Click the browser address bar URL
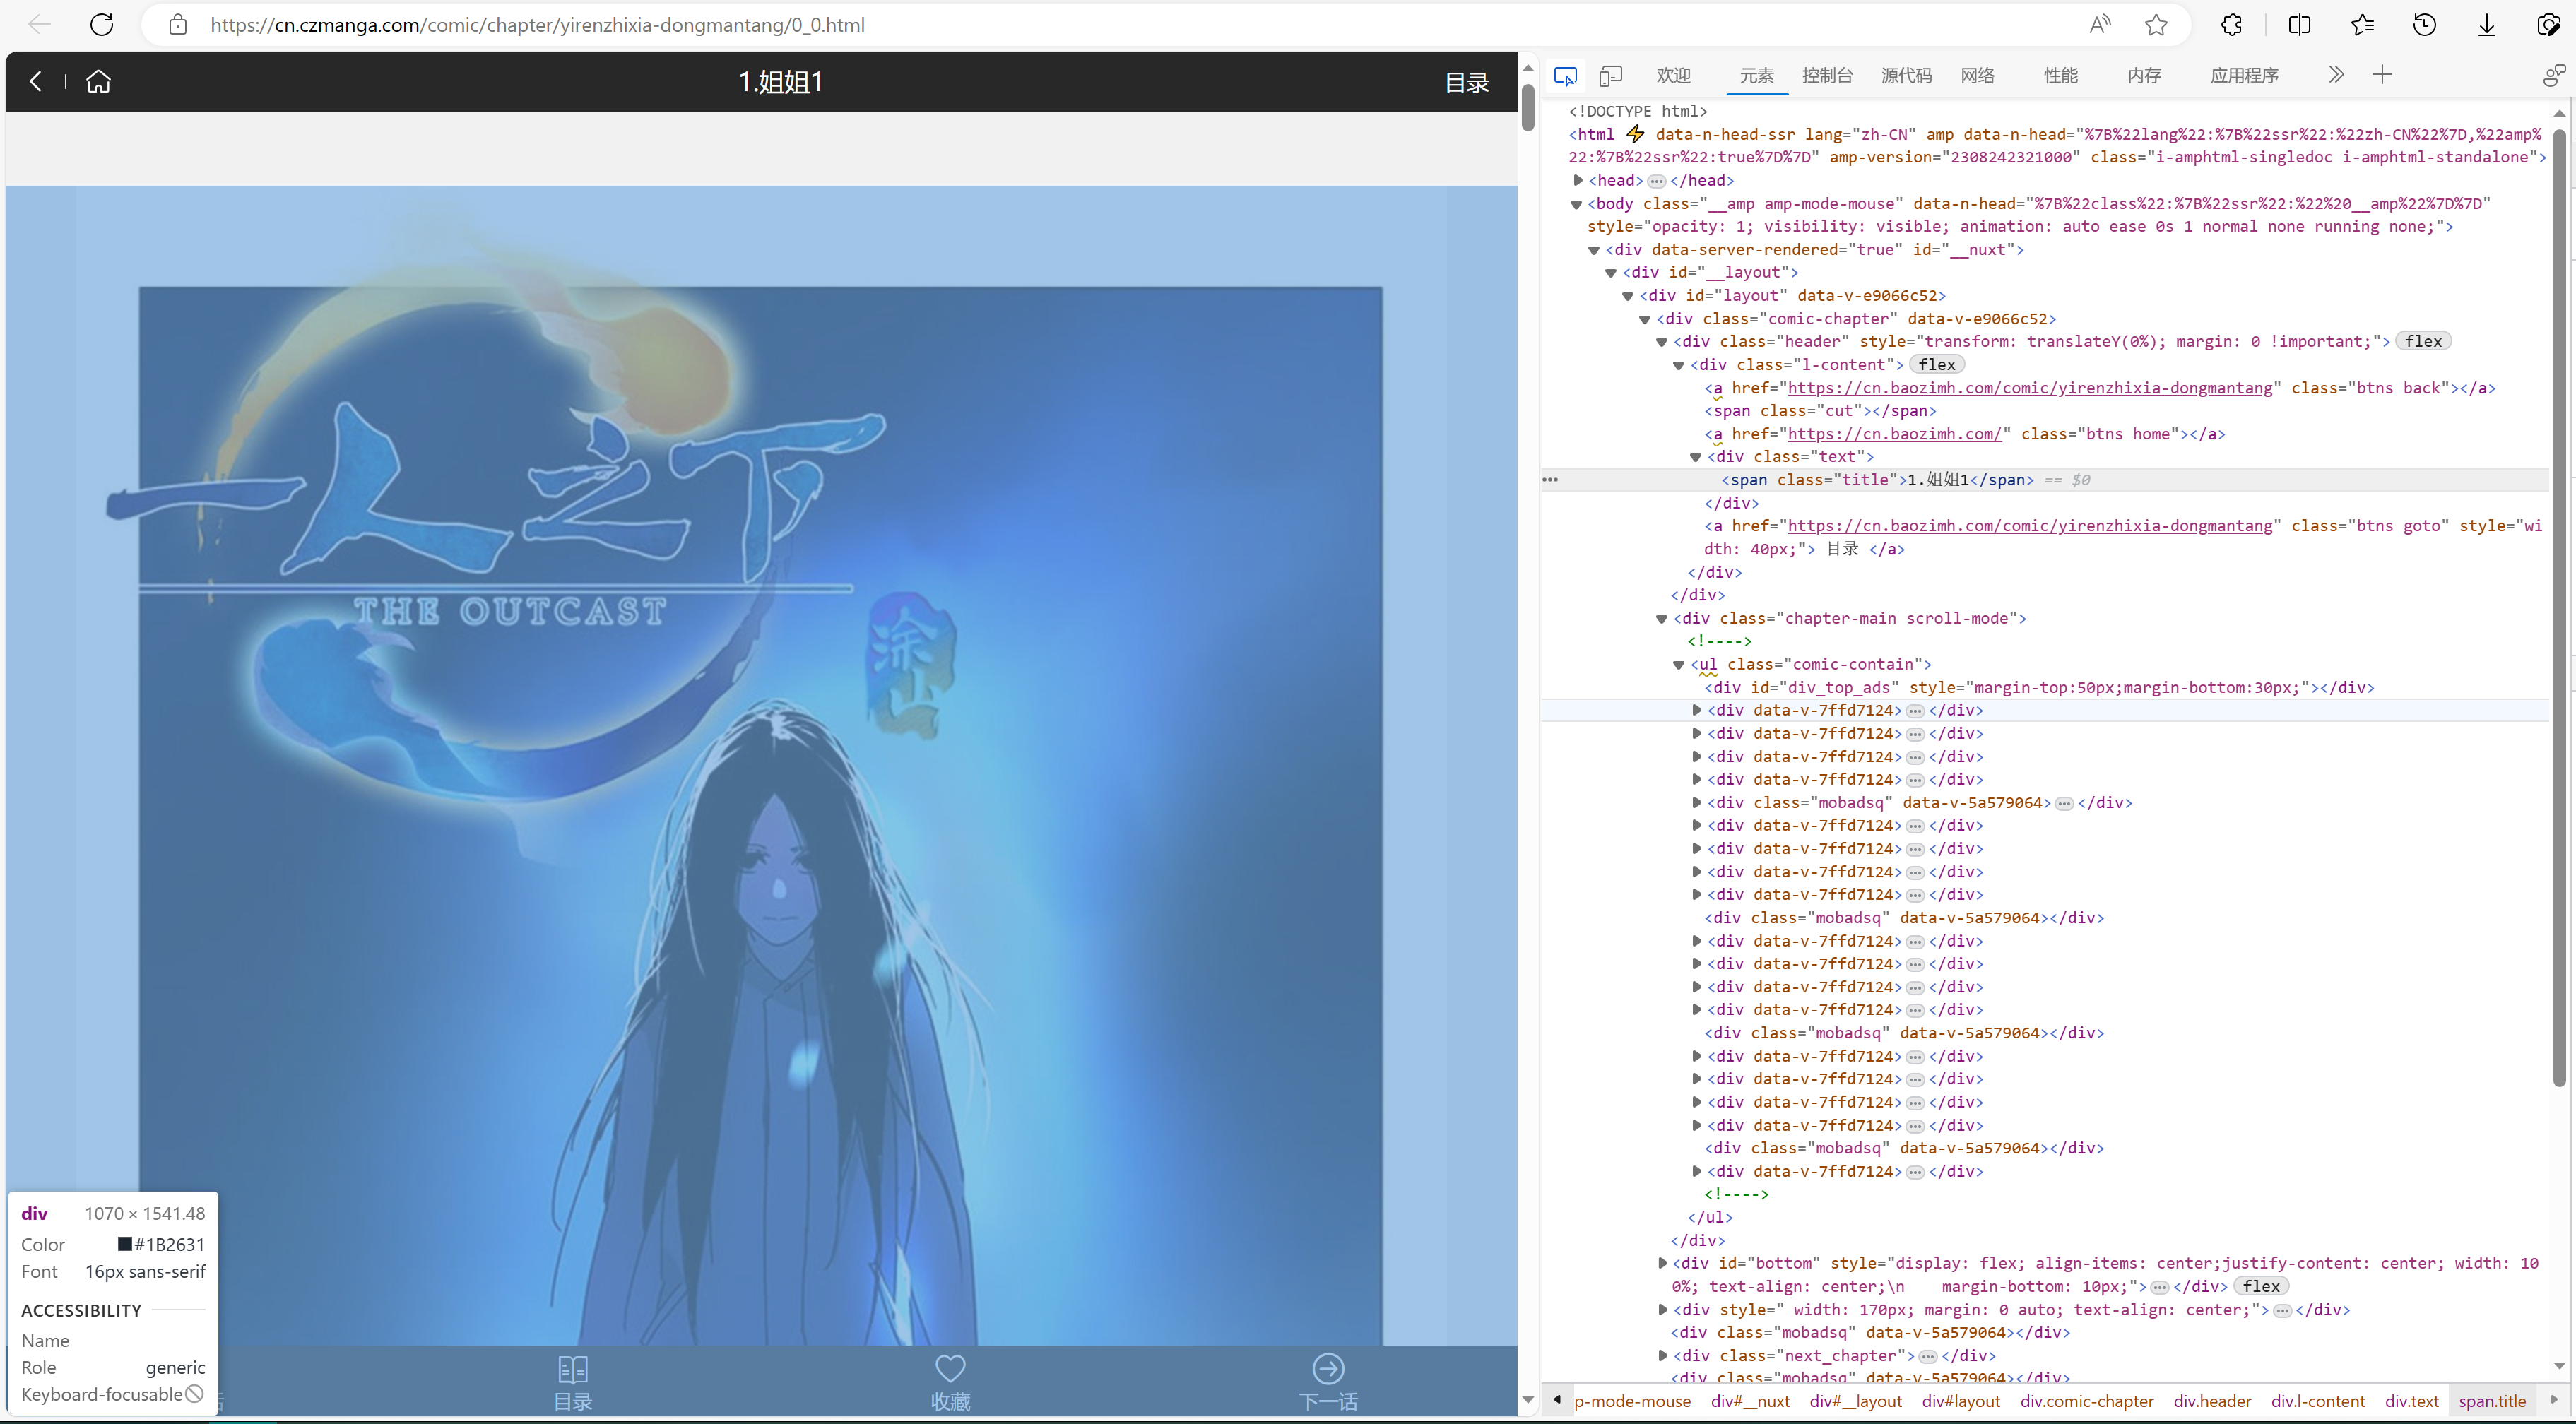The width and height of the screenshot is (2576, 1424). [537, 25]
